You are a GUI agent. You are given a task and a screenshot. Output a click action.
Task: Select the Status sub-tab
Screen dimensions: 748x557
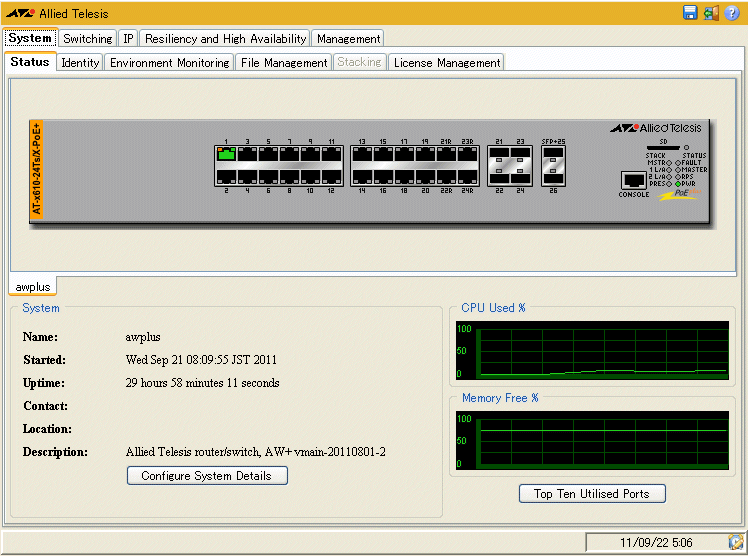[x=30, y=62]
